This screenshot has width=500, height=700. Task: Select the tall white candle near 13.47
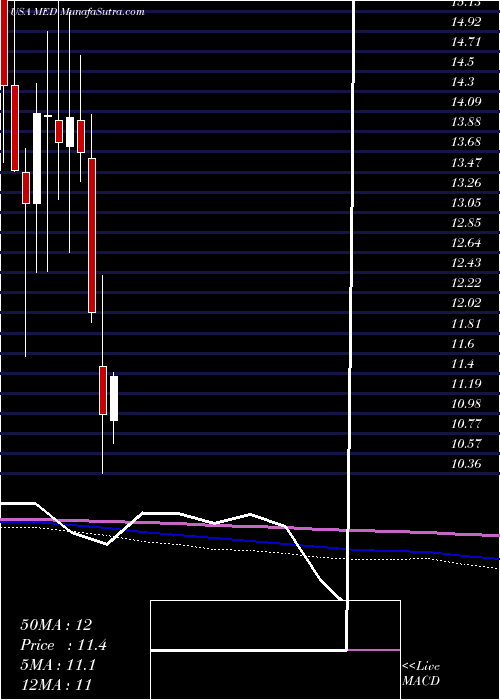tap(37, 158)
